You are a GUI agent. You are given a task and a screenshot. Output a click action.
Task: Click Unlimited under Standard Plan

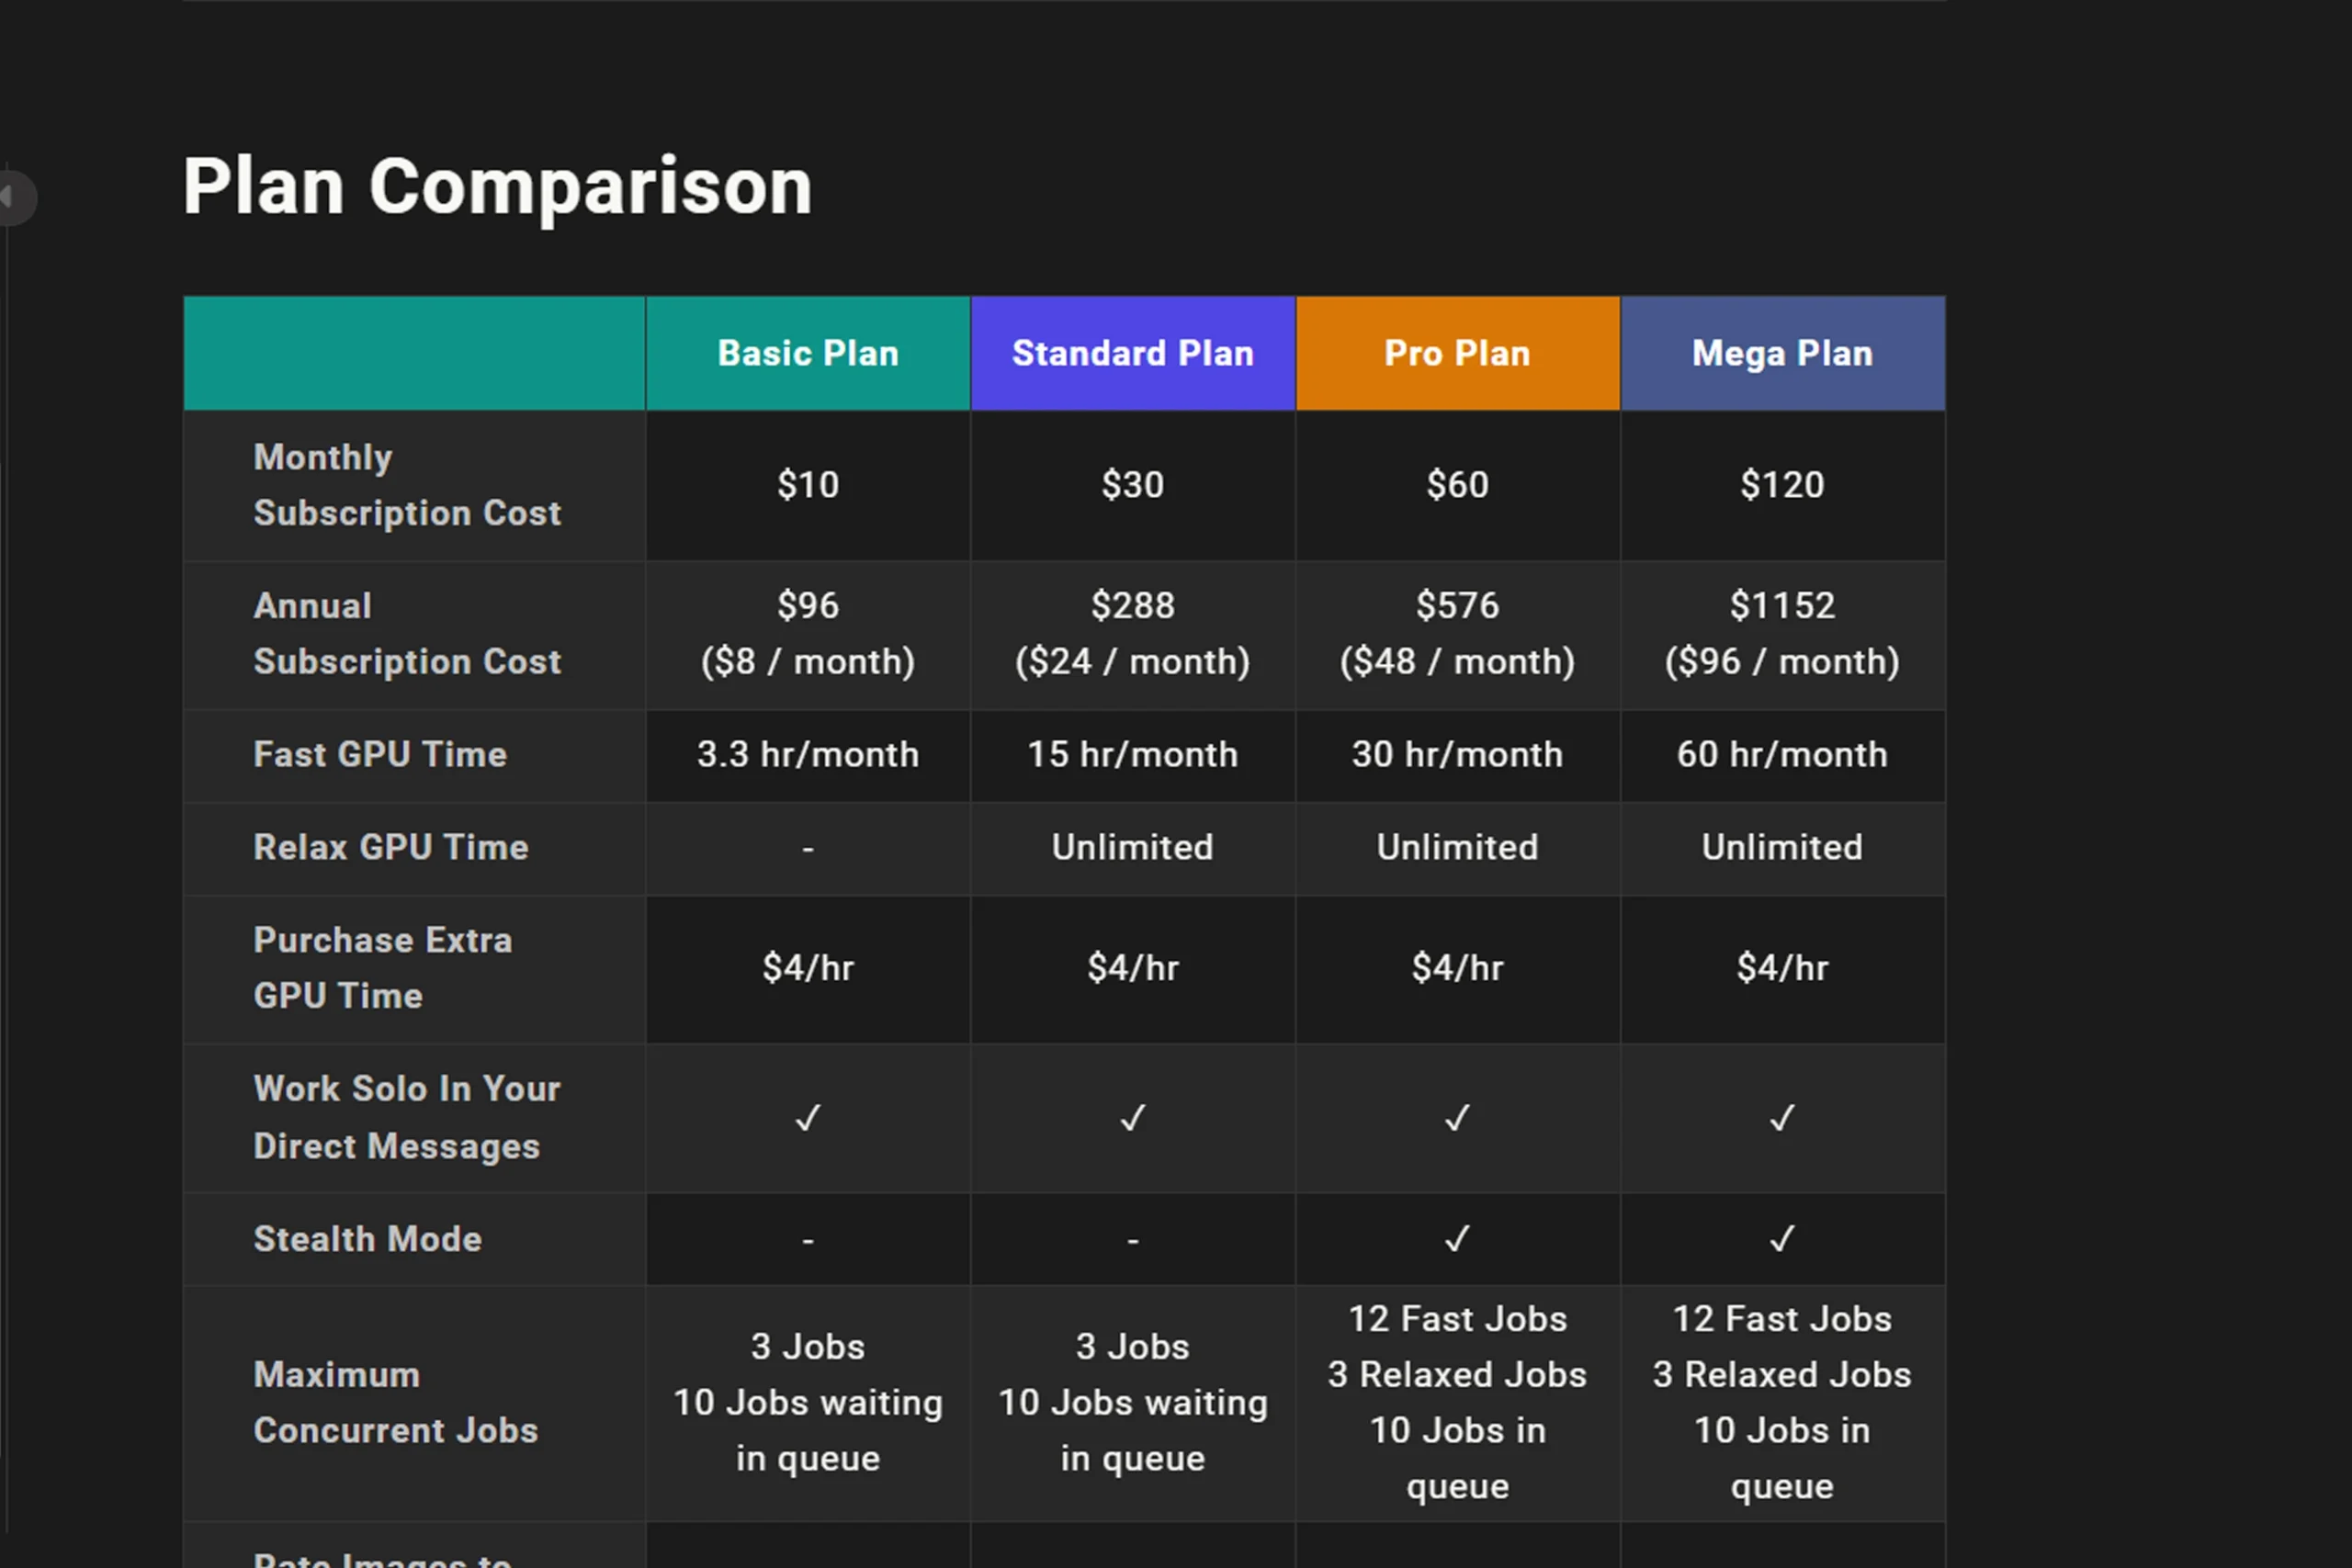pyautogui.click(x=1133, y=848)
